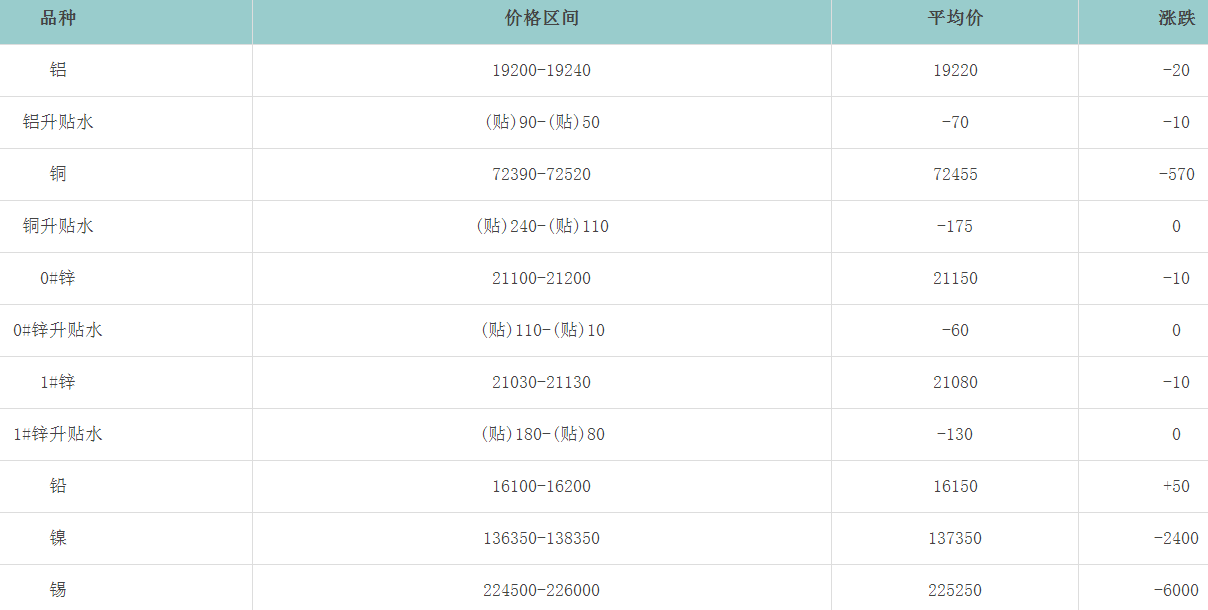Click the 1#锌升贴水 variety name

[58, 434]
